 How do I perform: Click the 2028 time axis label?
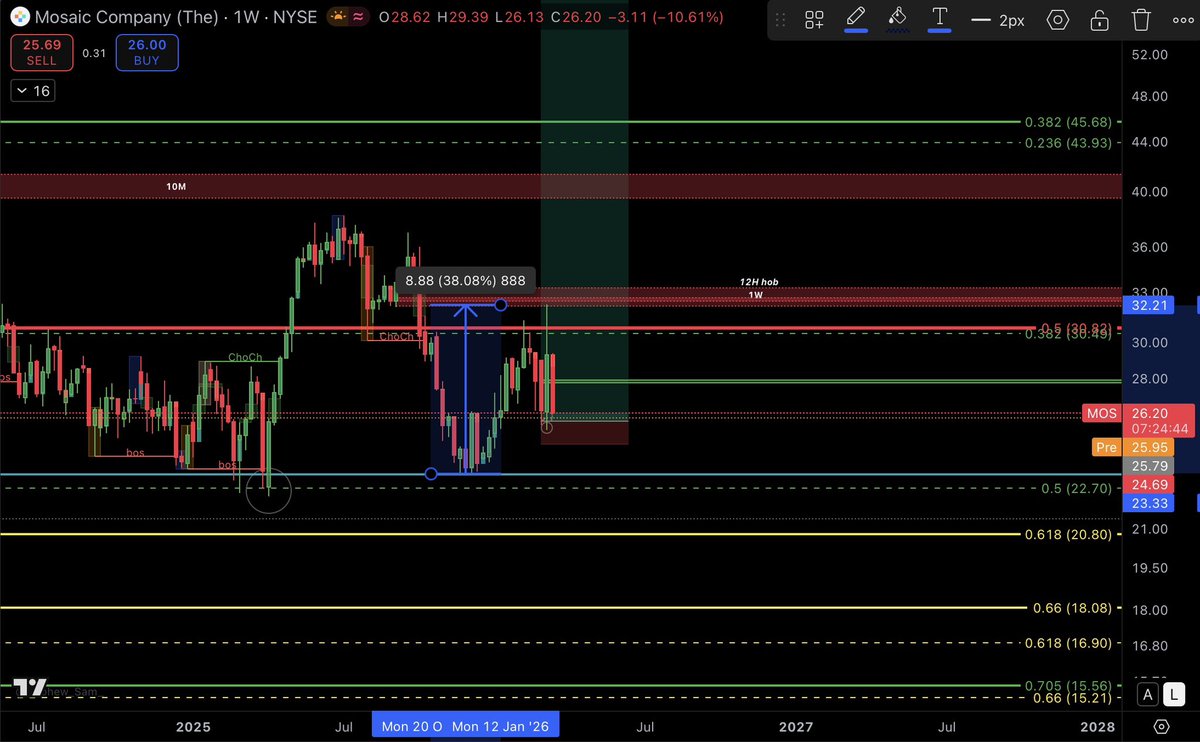pyautogui.click(x=1097, y=726)
